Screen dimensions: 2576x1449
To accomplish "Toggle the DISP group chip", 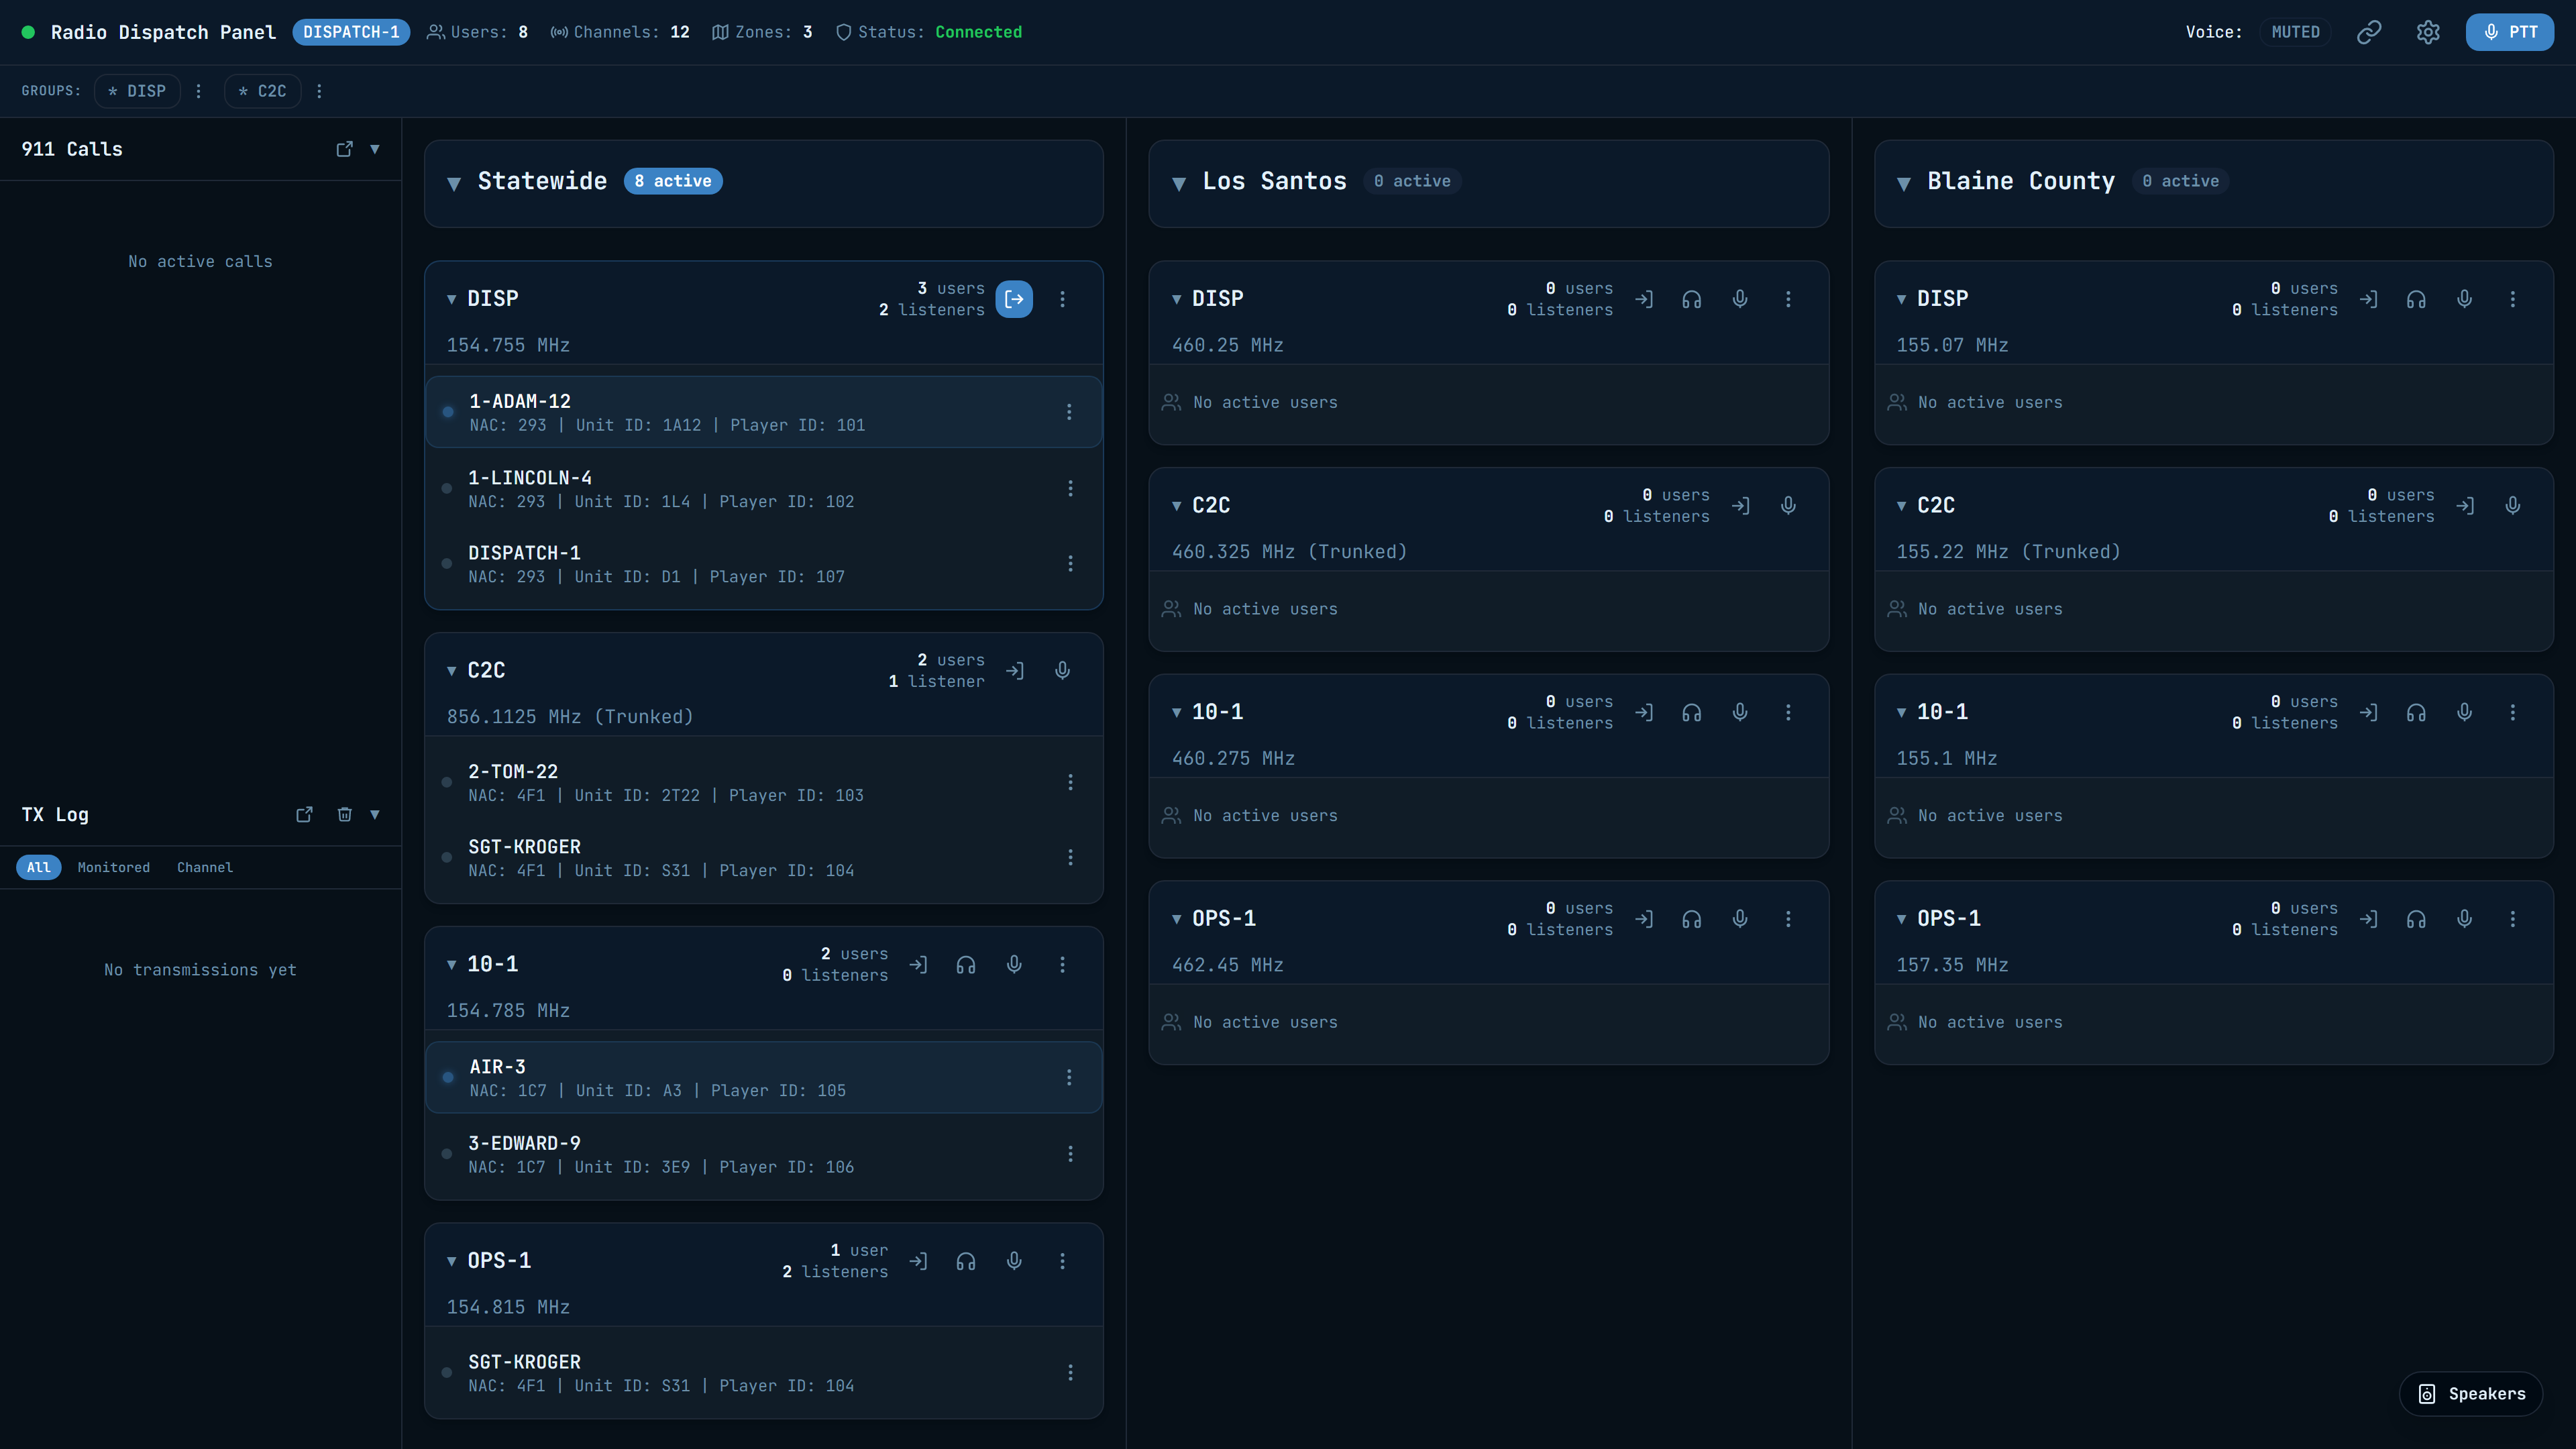I will click(137, 91).
